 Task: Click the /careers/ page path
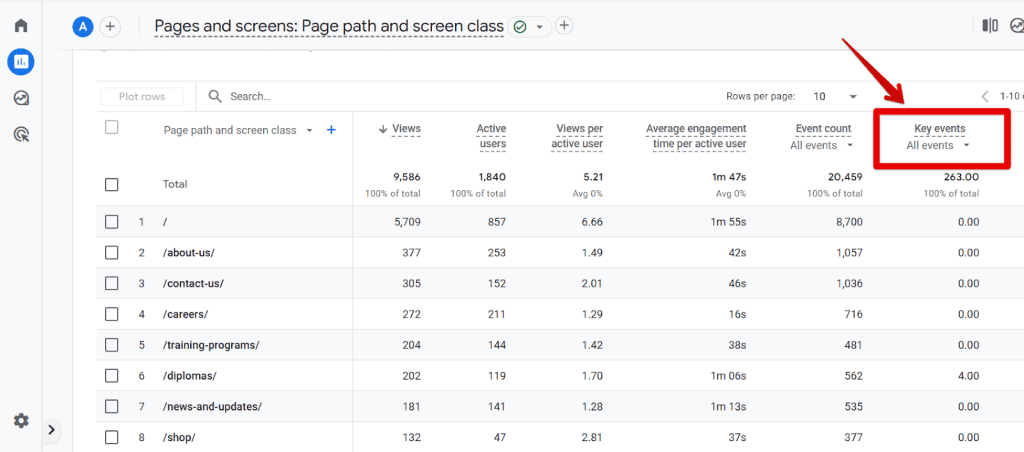tap(185, 314)
